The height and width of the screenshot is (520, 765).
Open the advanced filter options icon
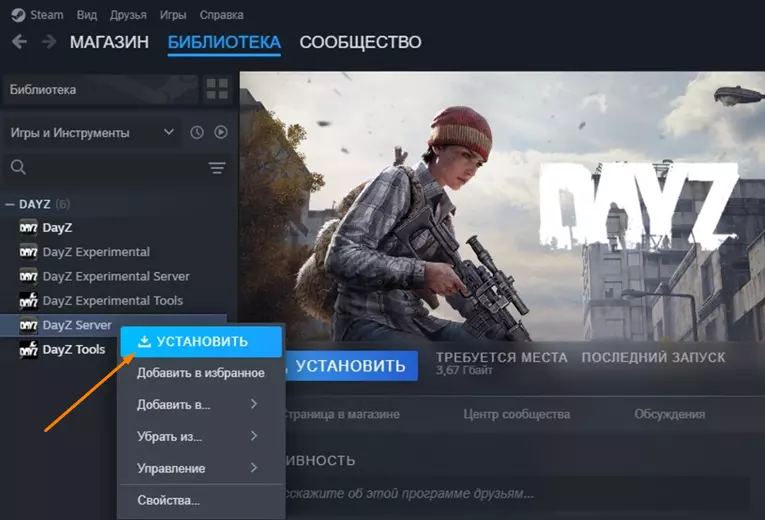217,168
